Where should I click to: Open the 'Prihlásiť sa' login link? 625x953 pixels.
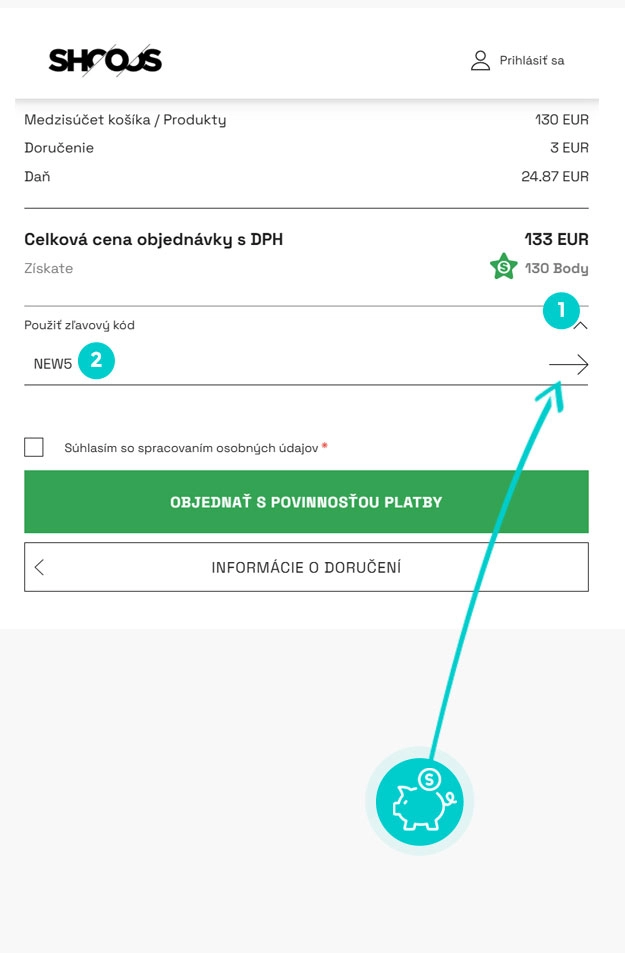(x=531, y=61)
